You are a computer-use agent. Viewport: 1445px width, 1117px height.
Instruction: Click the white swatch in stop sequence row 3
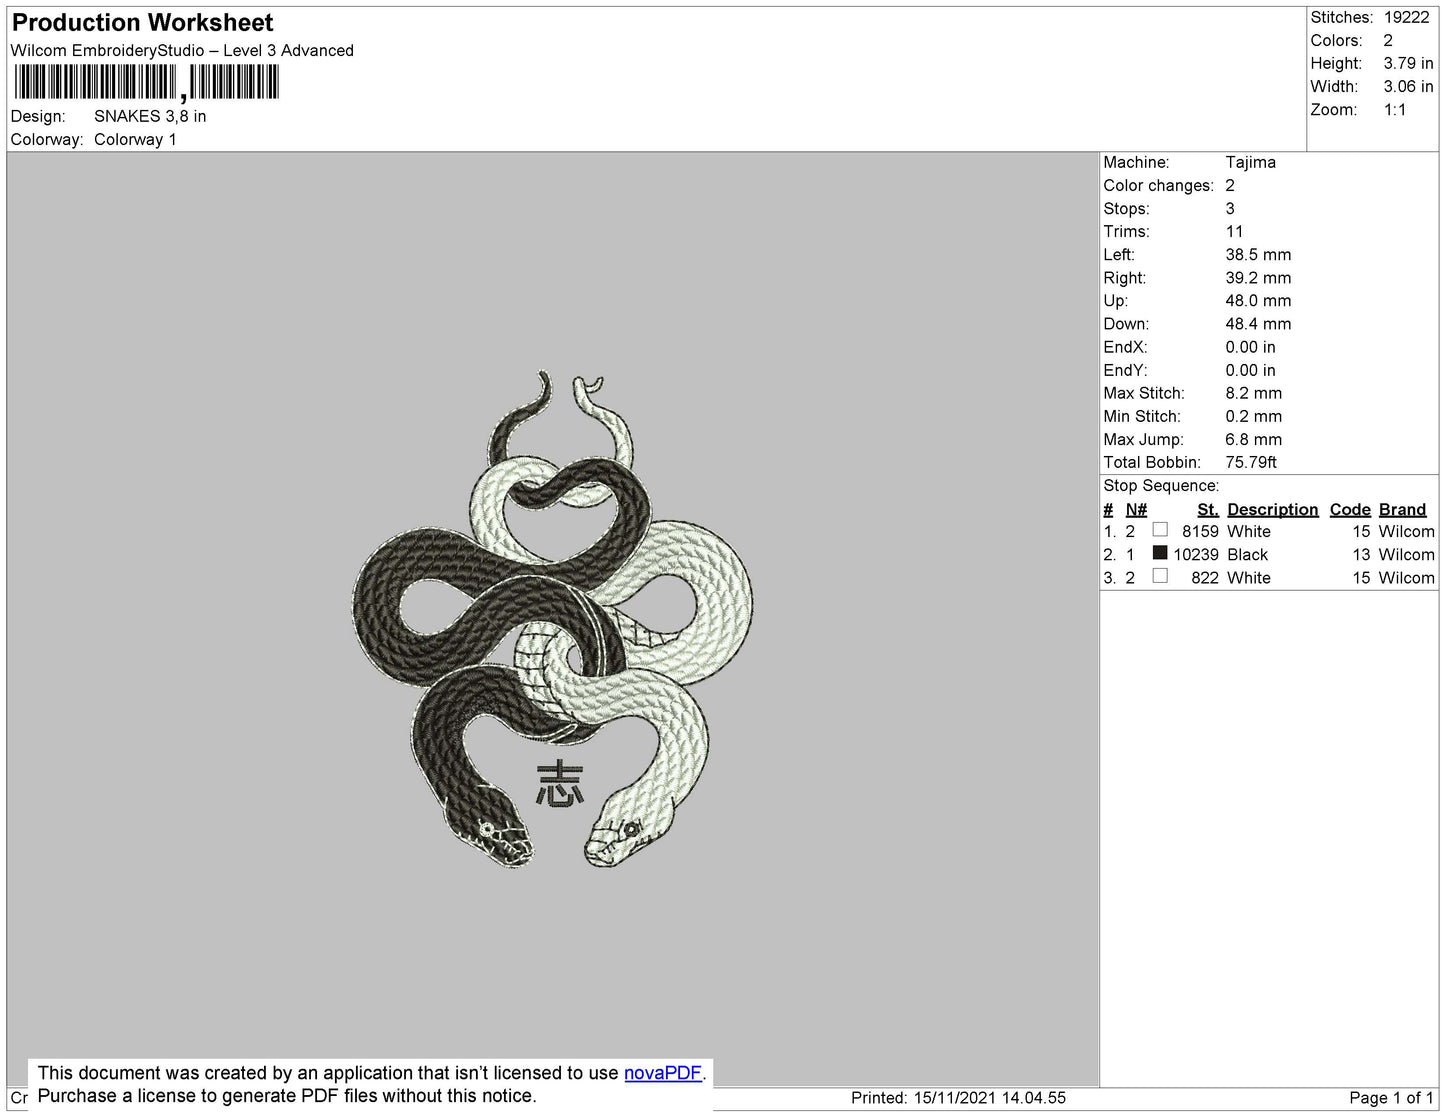(1160, 576)
